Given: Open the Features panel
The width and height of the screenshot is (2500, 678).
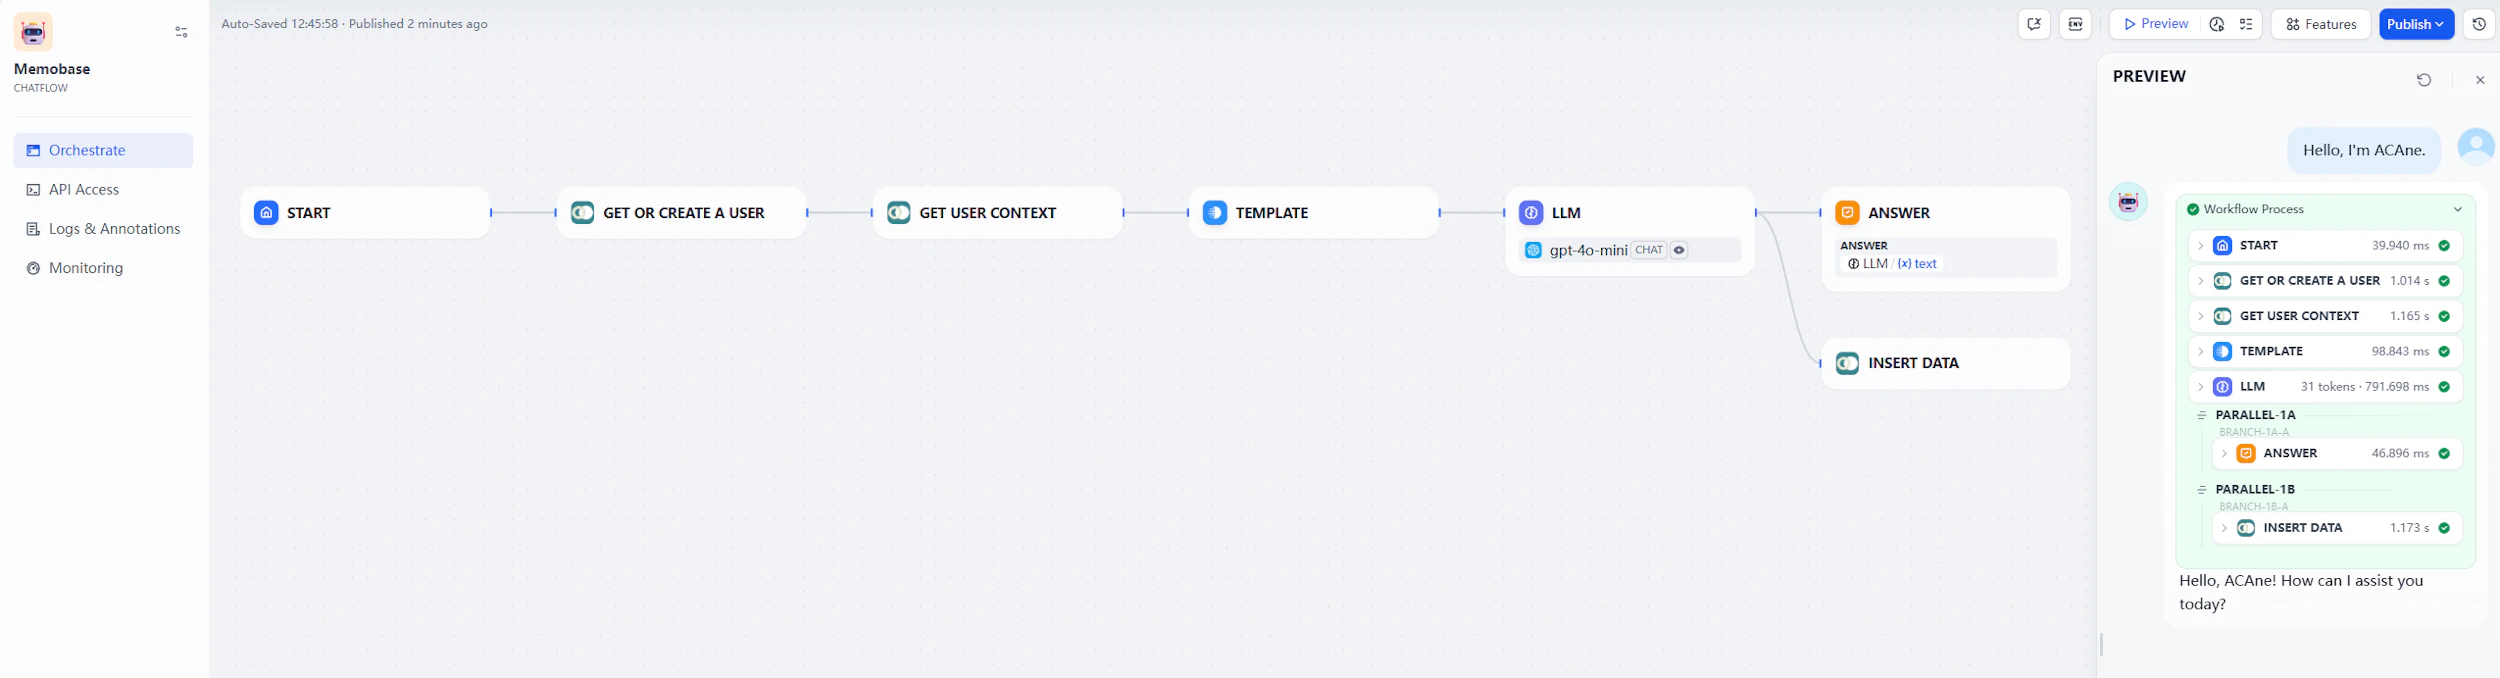Looking at the screenshot, I should [2320, 24].
